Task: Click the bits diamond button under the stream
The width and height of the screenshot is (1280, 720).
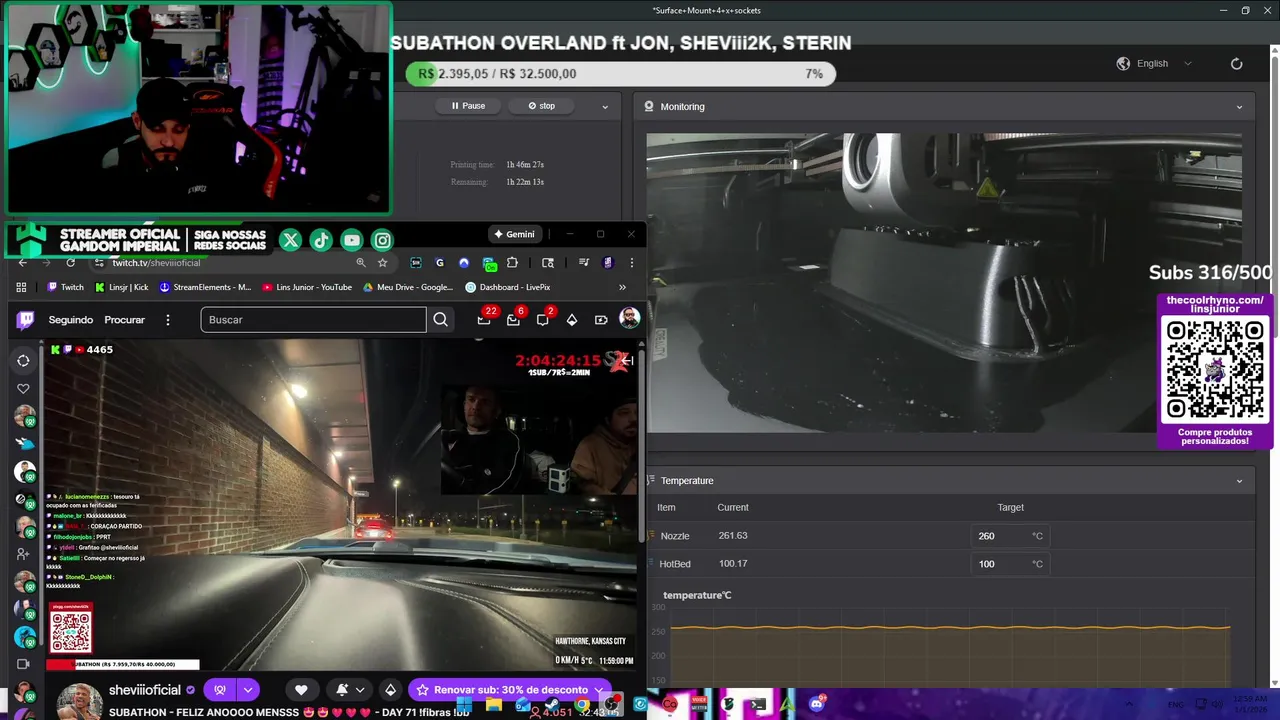Action: pyautogui.click(x=390, y=690)
